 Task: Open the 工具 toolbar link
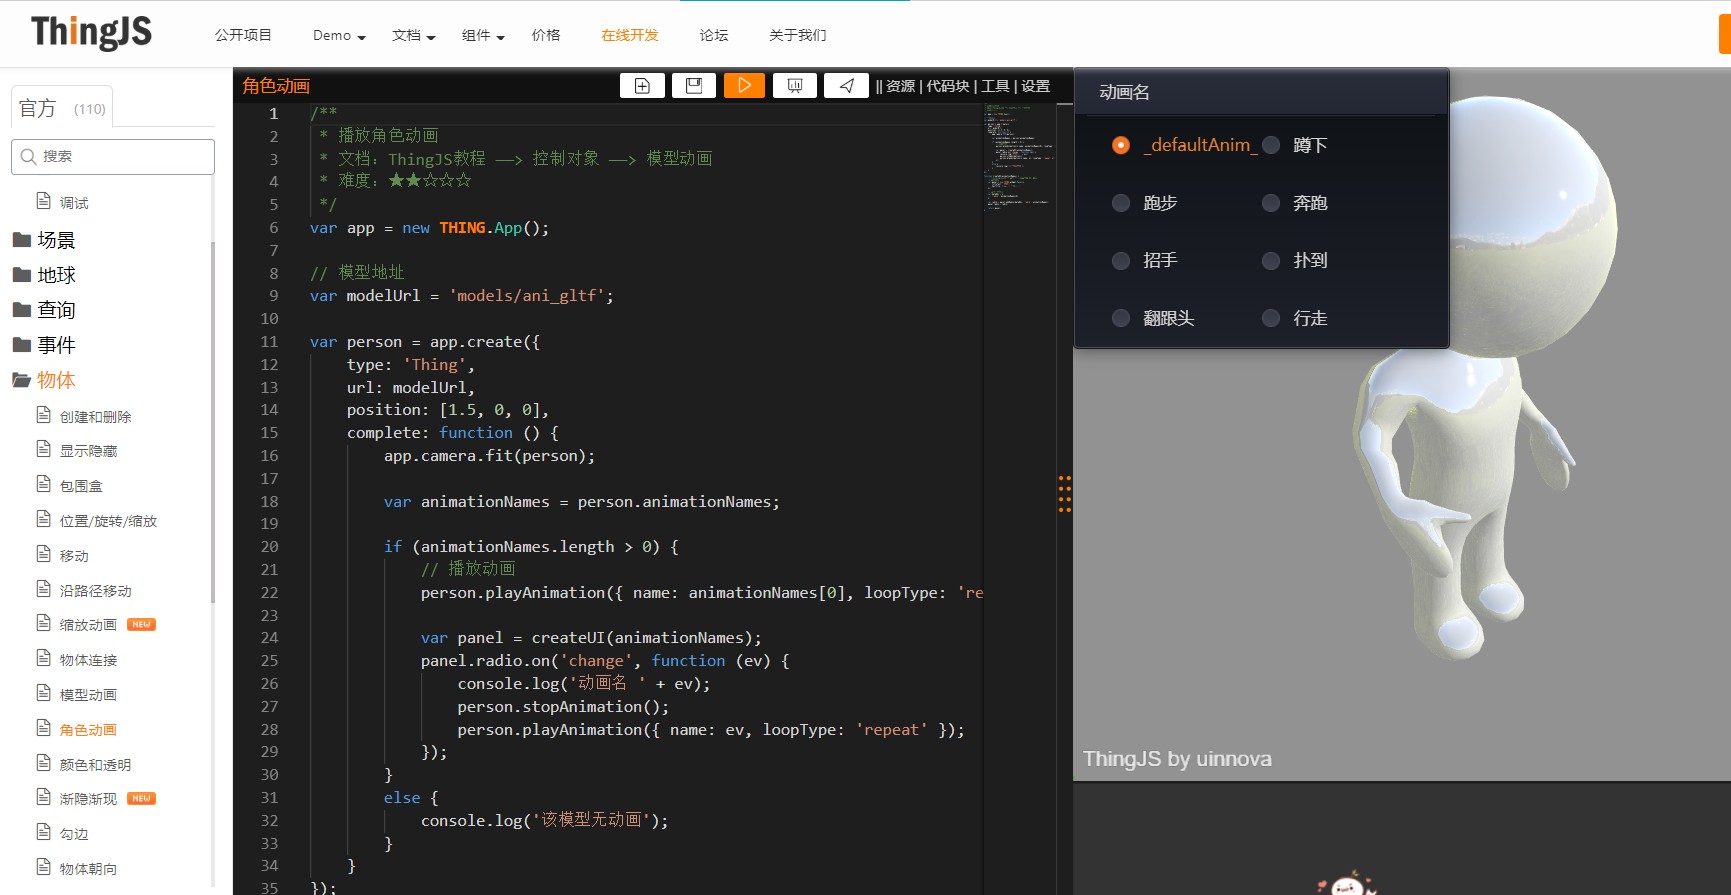[995, 86]
